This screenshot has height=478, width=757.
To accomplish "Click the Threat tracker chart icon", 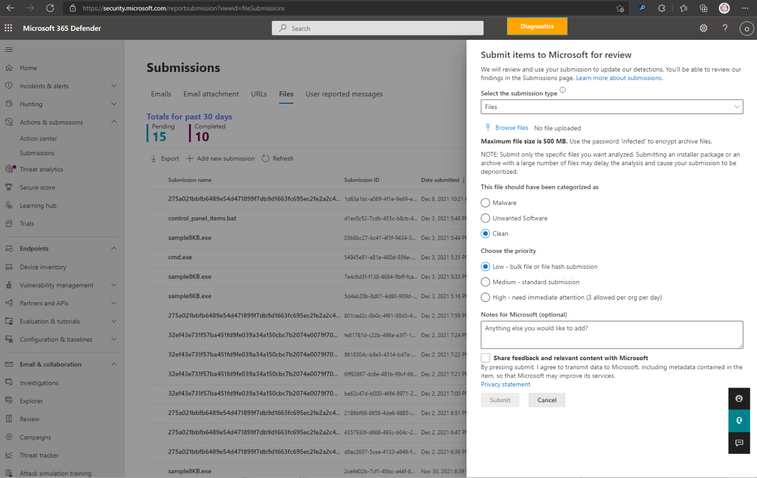I will [9, 455].
